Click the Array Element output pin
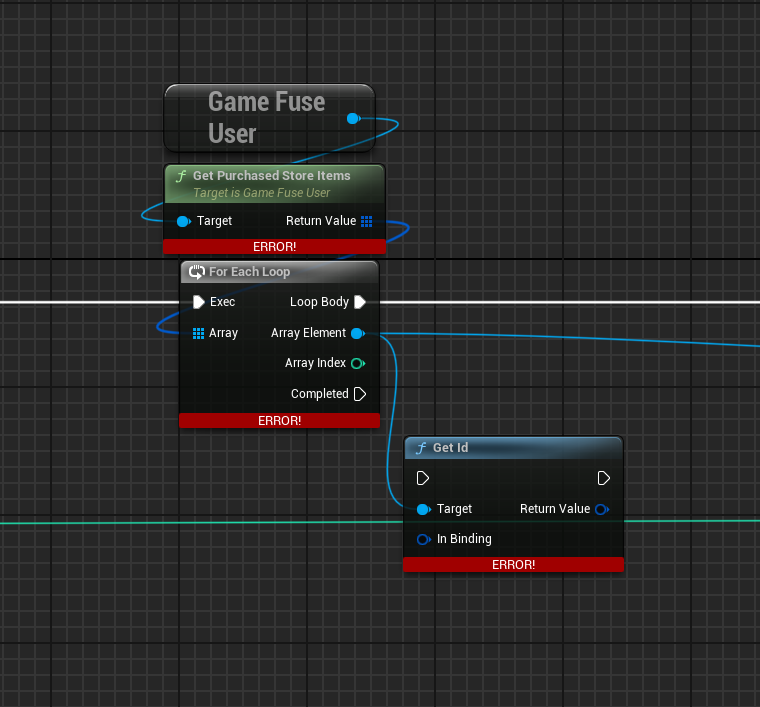760x707 pixels. click(x=358, y=333)
